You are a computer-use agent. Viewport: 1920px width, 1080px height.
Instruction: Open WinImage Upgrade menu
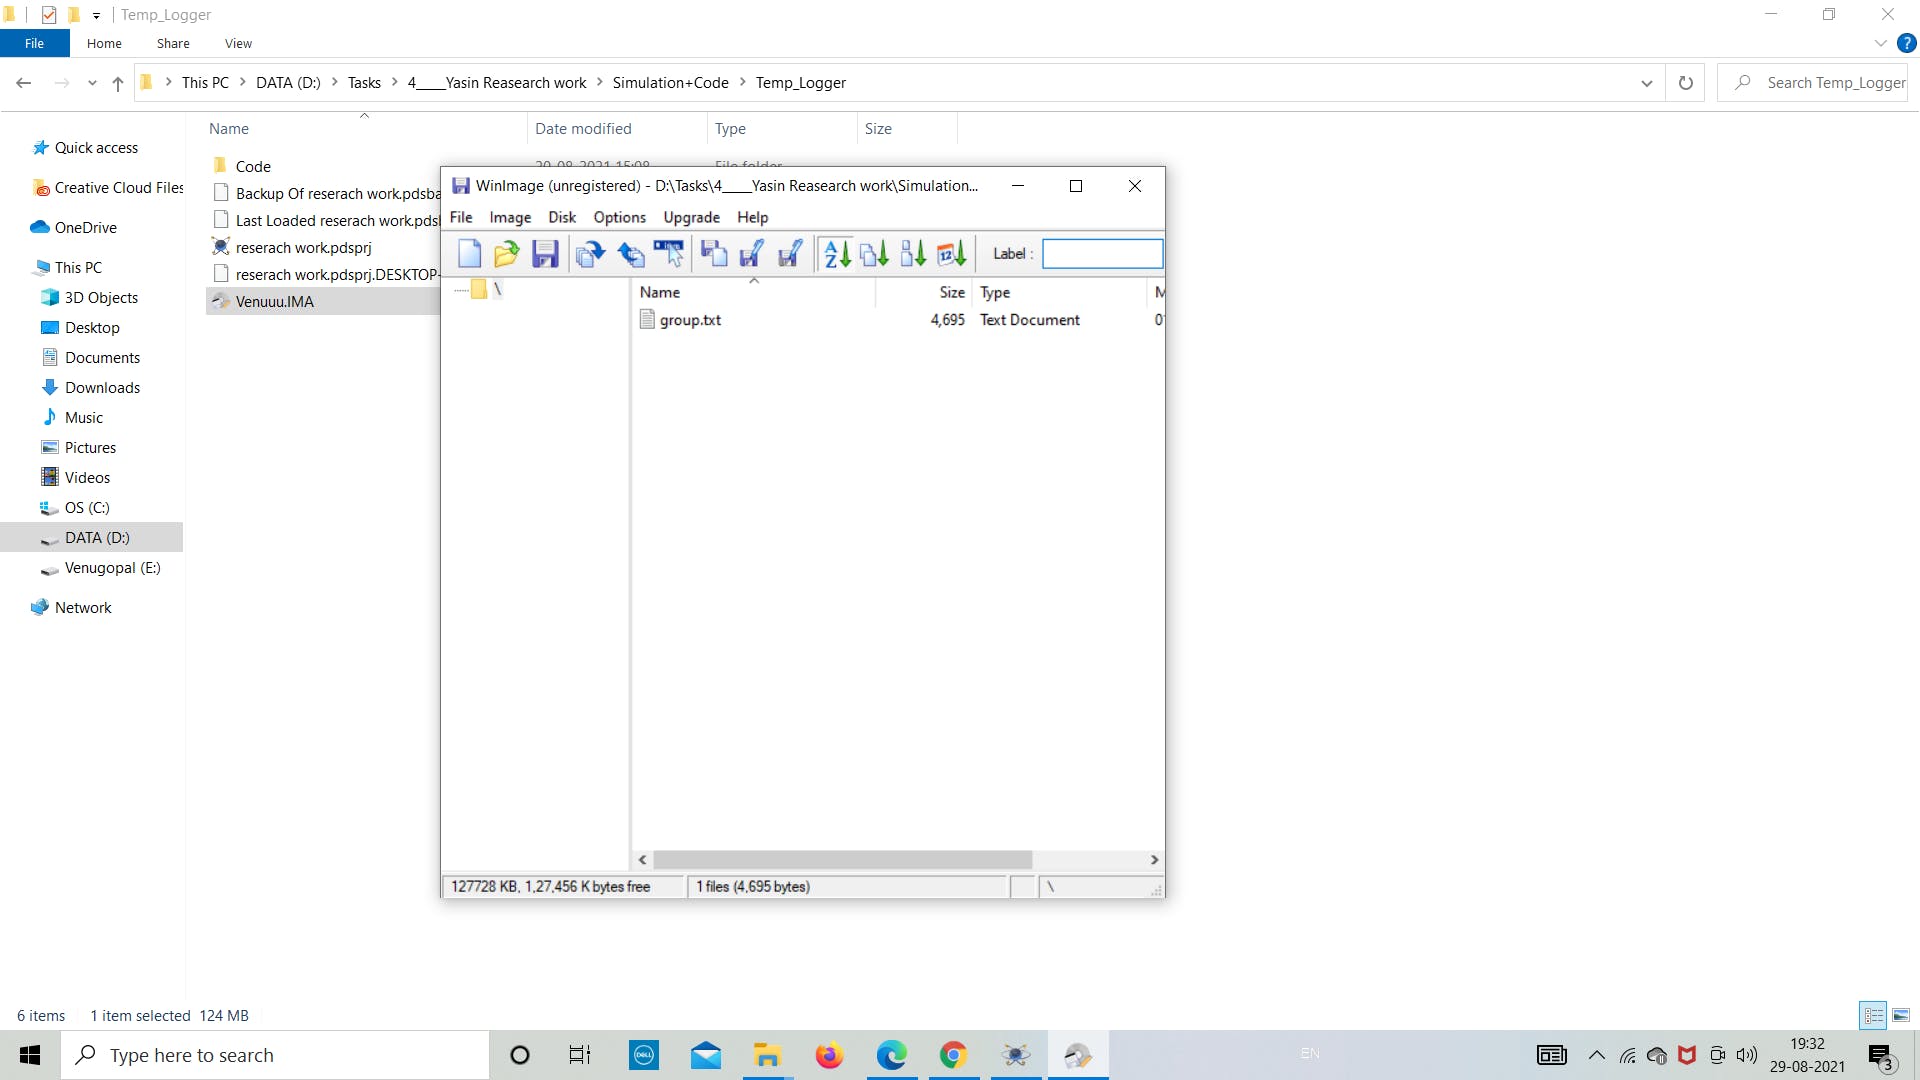pos(692,217)
